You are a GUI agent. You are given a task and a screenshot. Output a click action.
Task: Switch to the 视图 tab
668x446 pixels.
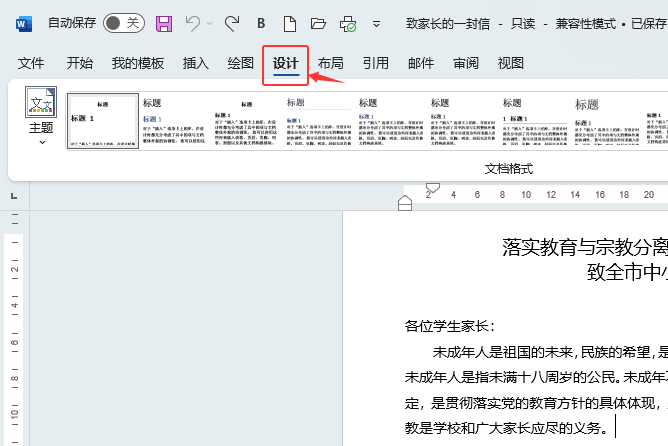(510, 63)
